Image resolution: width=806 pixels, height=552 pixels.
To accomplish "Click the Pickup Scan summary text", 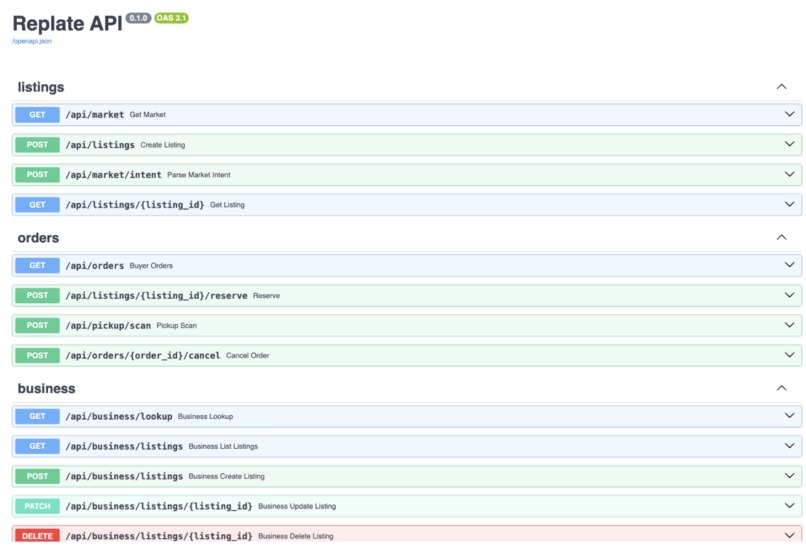I will click(176, 325).
